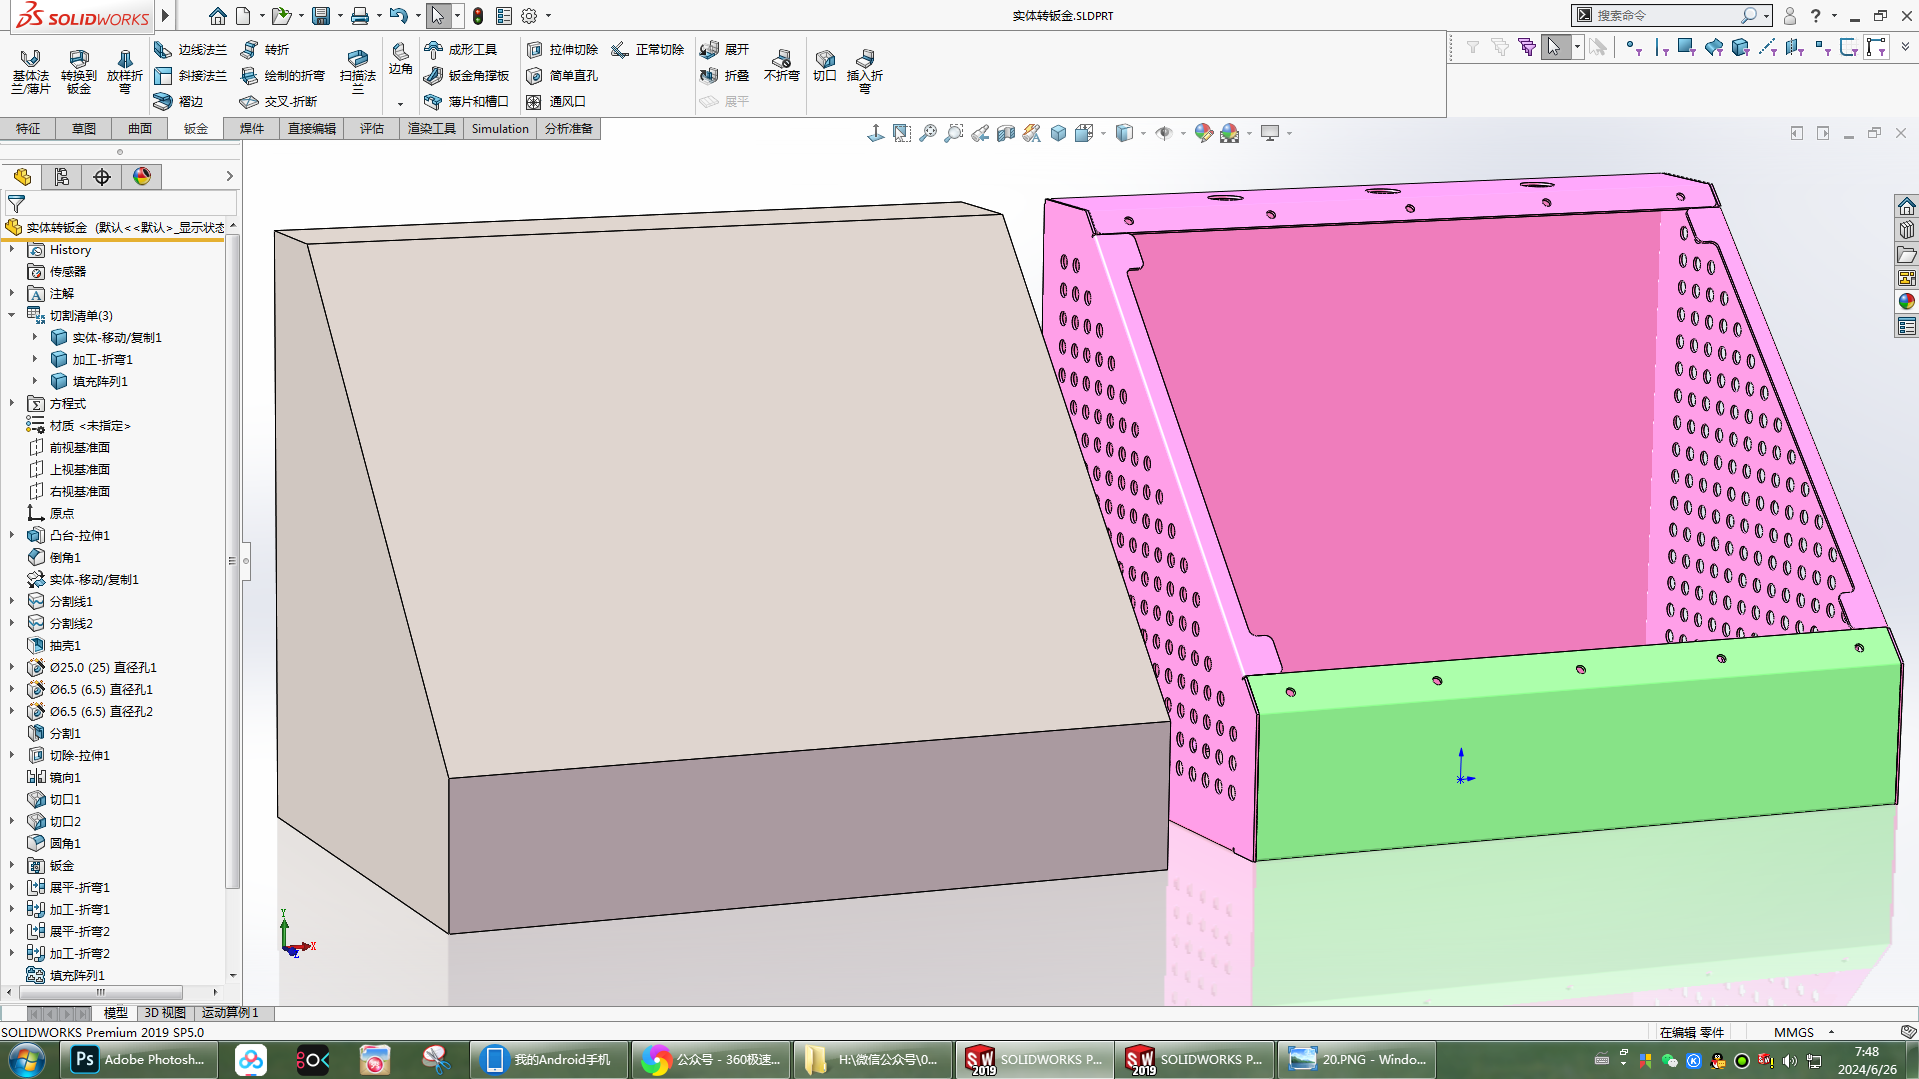Select the 填充阵列1 feature in tree
The height and width of the screenshot is (1079, 1919).
[x=77, y=975]
